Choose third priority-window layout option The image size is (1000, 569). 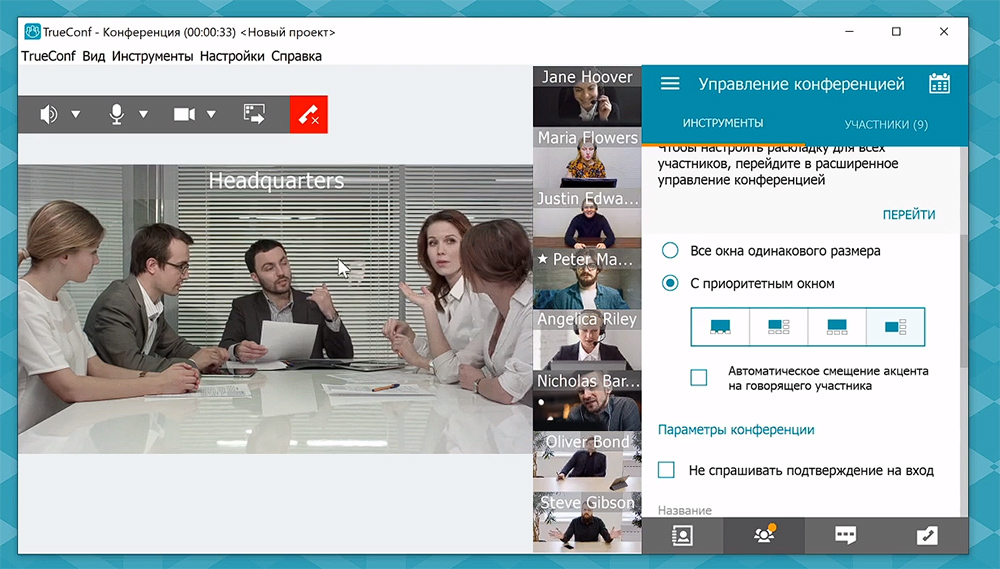[x=837, y=327]
